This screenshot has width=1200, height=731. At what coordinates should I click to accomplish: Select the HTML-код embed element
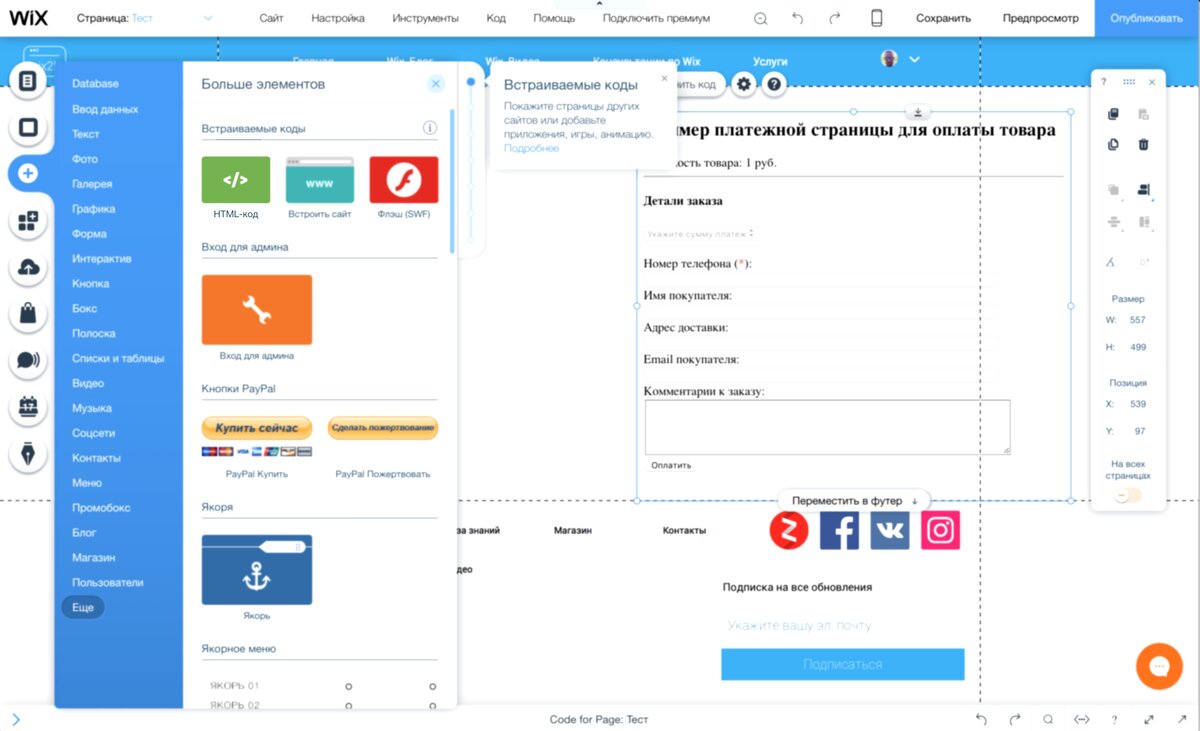point(234,180)
